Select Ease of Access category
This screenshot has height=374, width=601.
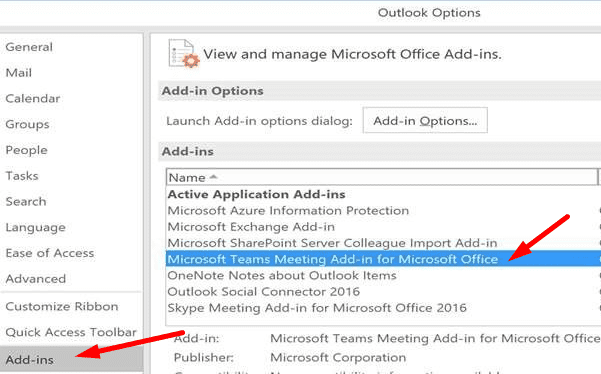(50, 253)
